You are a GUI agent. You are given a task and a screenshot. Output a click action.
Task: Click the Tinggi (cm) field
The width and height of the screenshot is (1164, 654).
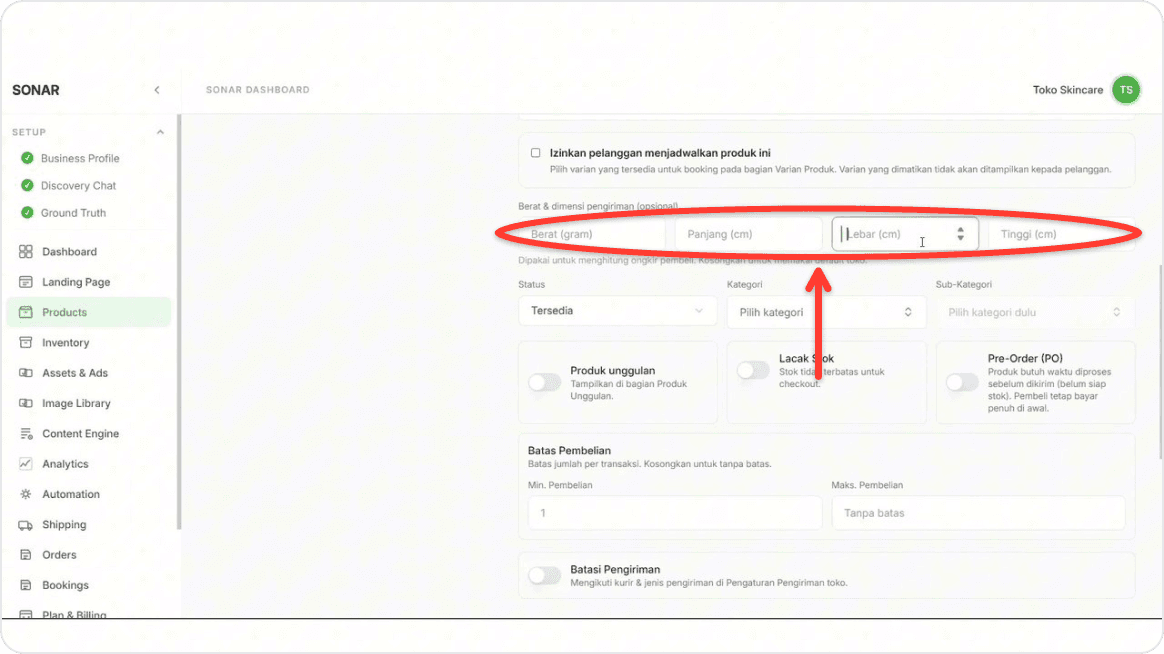(1062, 235)
